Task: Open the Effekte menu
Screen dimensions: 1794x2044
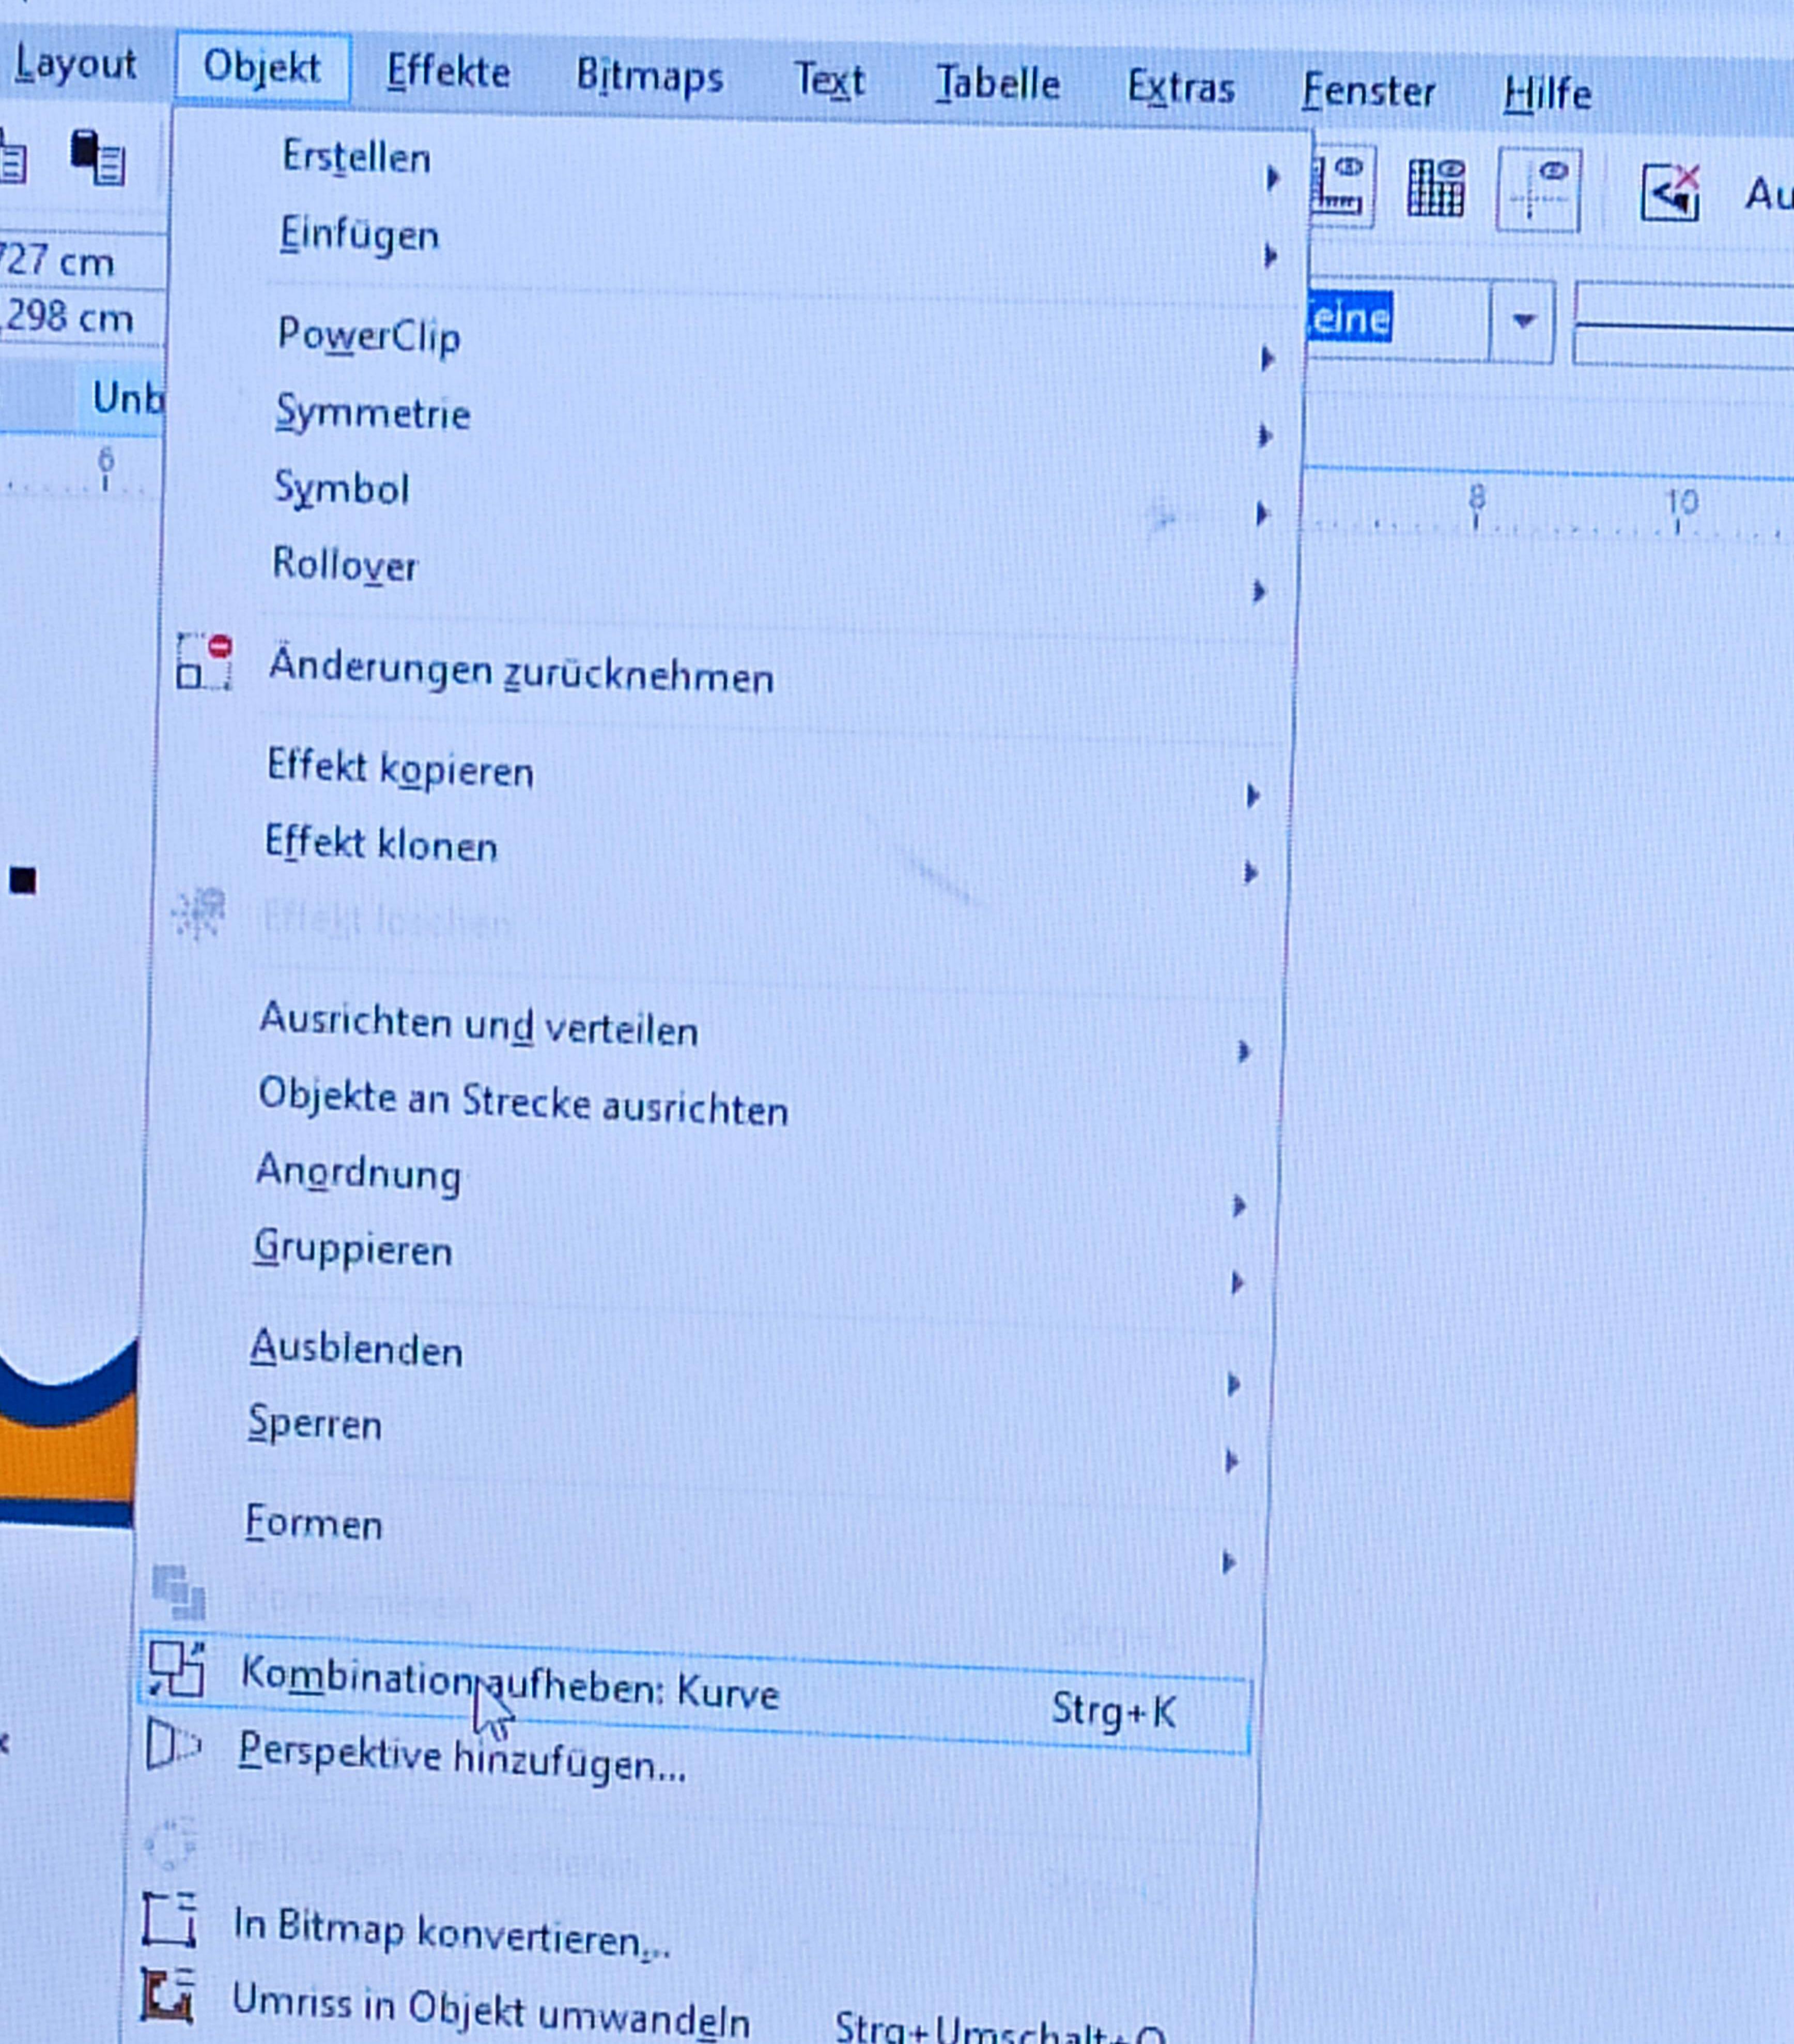Action: (x=448, y=72)
